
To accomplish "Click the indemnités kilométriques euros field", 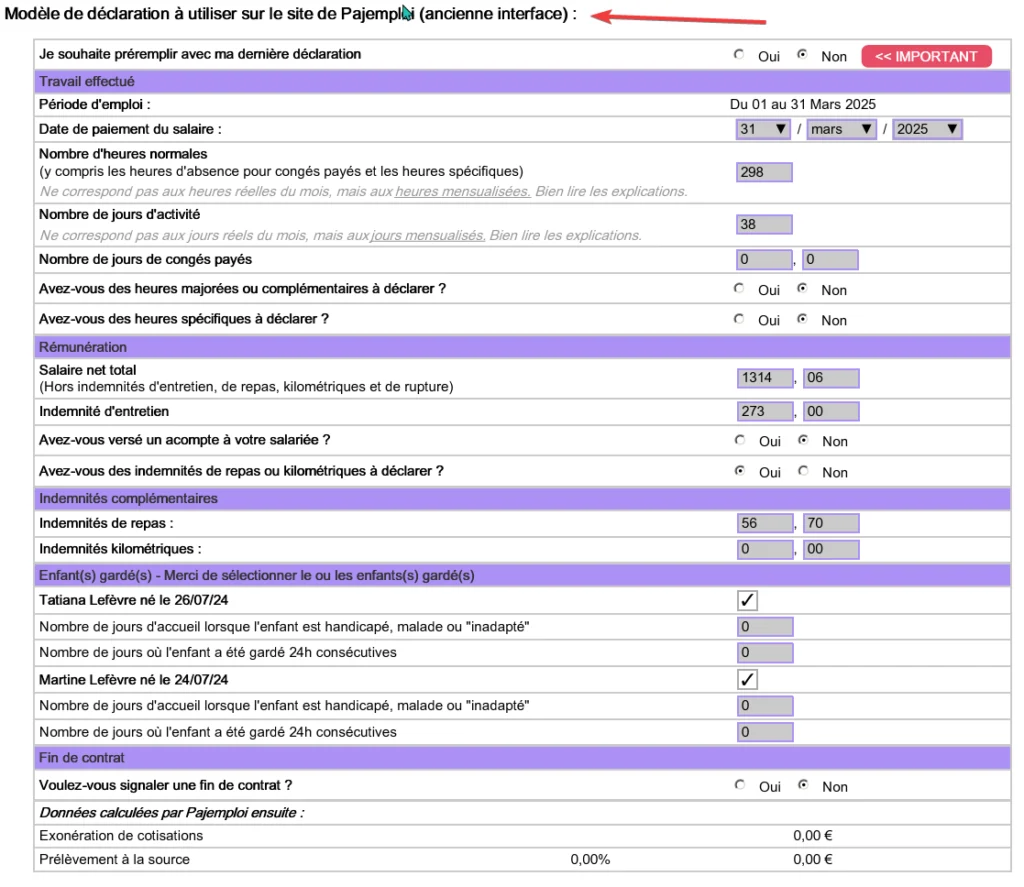I will pos(765,549).
